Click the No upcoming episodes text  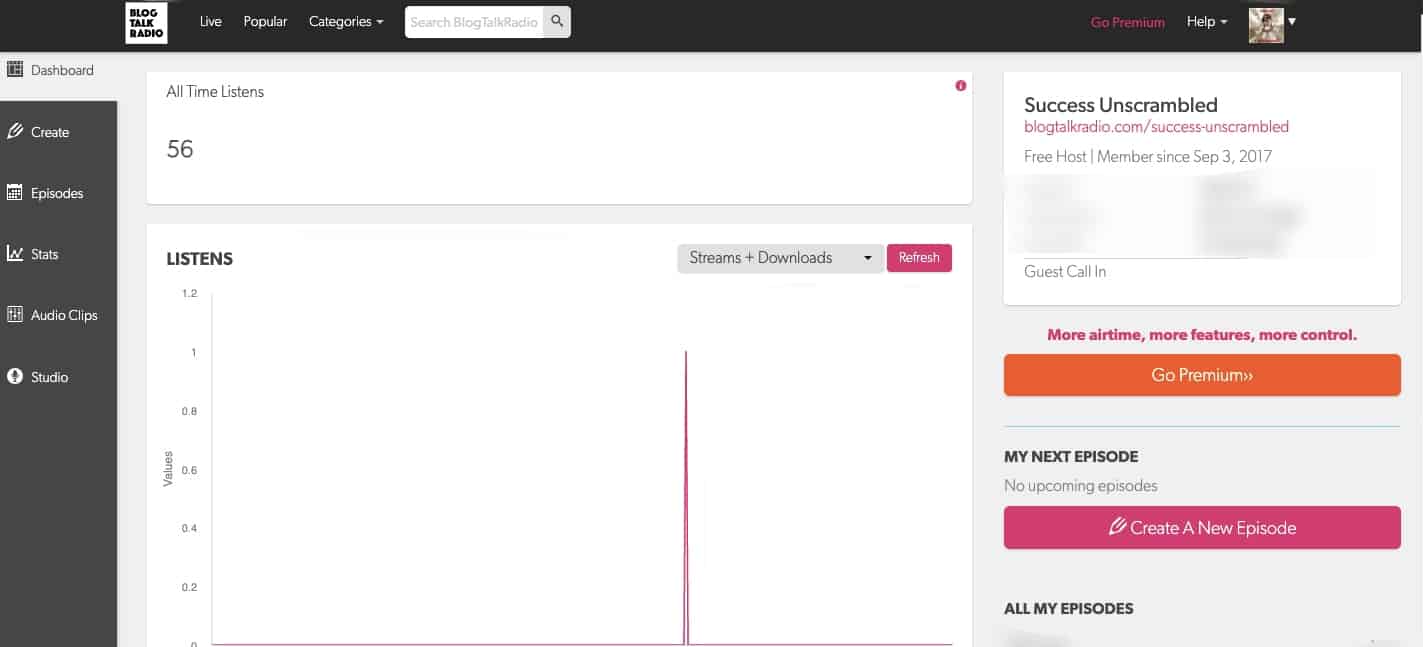tap(1081, 486)
